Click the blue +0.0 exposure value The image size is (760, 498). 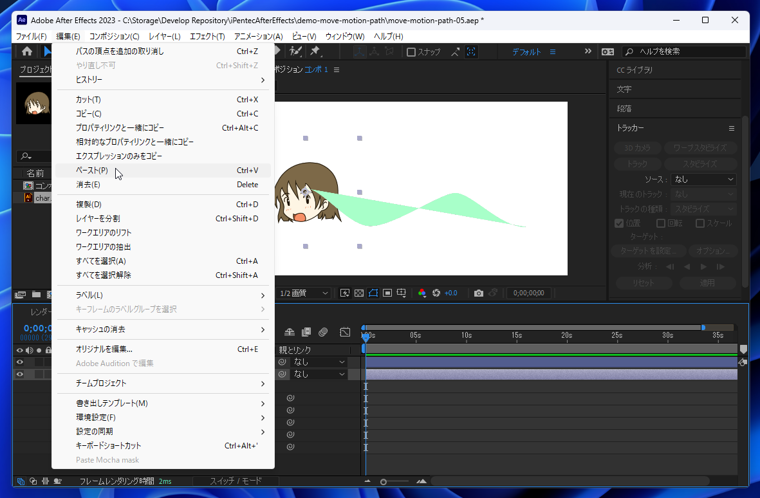pyautogui.click(x=451, y=293)
